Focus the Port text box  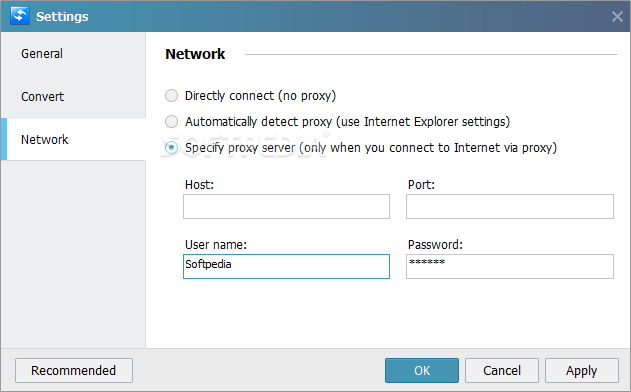point(509,206)
